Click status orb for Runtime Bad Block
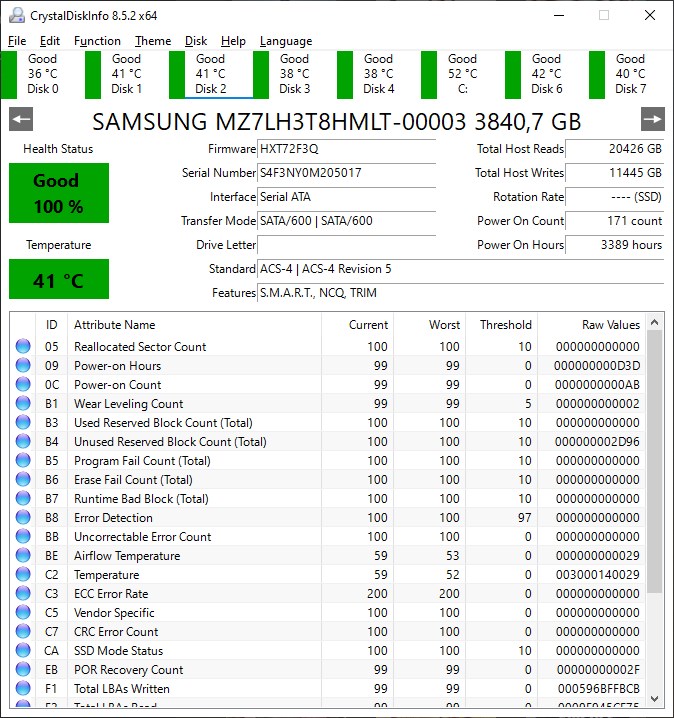 pyautogui.click(x=23, y=498)
